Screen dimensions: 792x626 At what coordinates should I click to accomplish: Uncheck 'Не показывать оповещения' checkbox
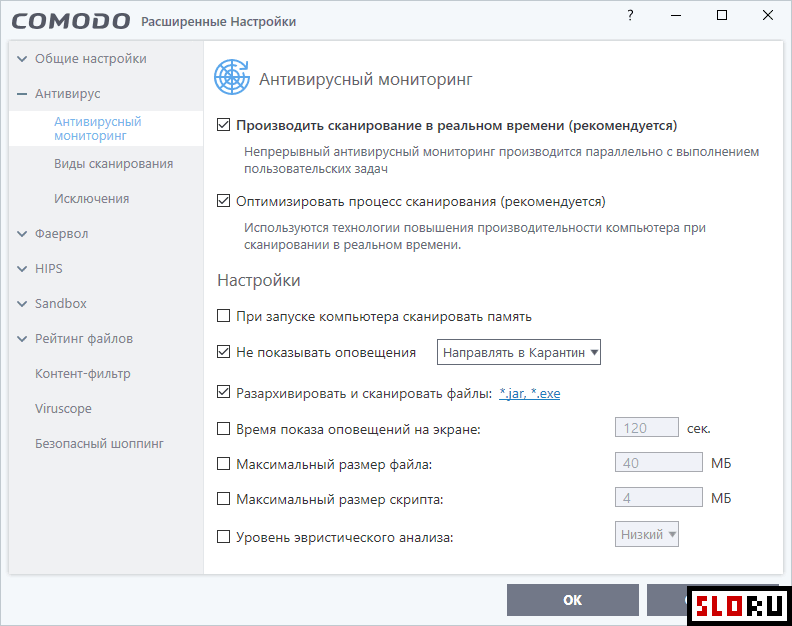click(x=223, y=352)
